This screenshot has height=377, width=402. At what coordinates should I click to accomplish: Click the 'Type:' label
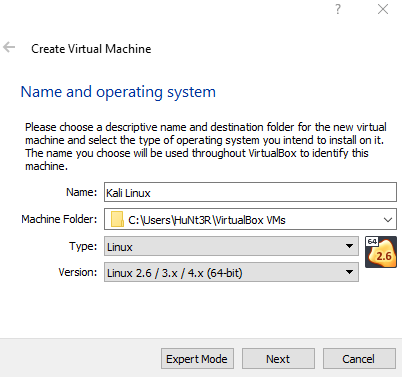[83, 246]
